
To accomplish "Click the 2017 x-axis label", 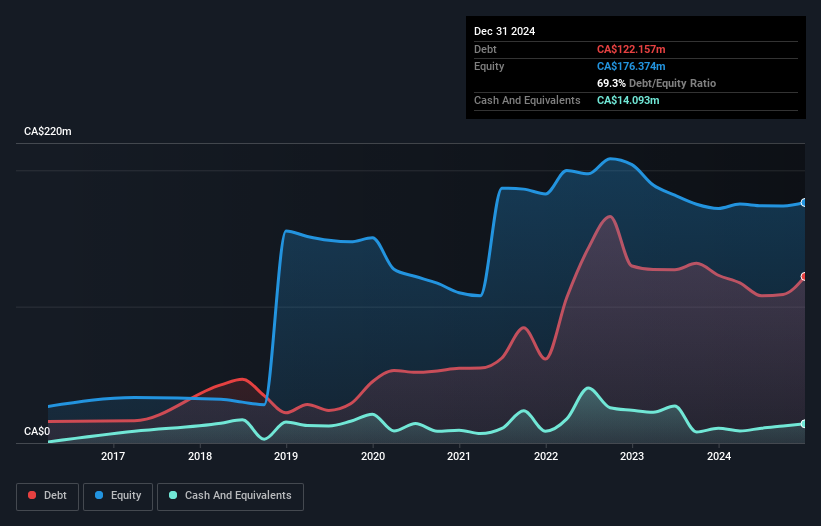I will pyautogui.click(x=113, y=456).
